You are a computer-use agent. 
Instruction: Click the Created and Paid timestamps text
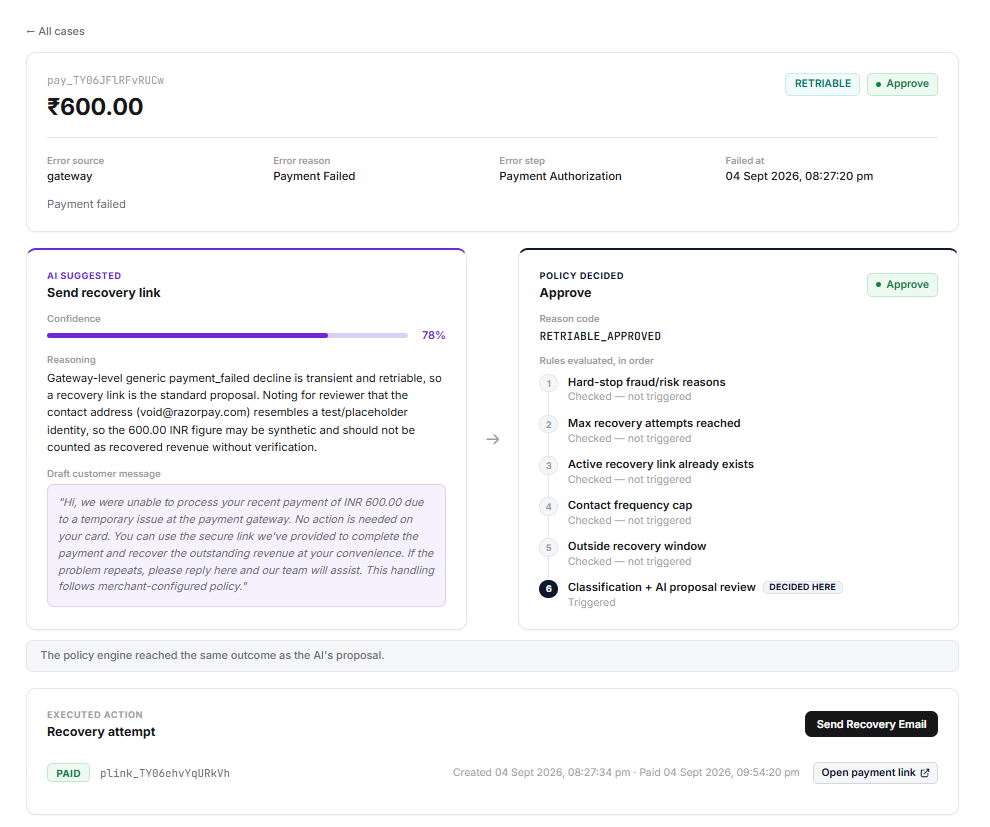pyautogui.click(x=626, y=773)
